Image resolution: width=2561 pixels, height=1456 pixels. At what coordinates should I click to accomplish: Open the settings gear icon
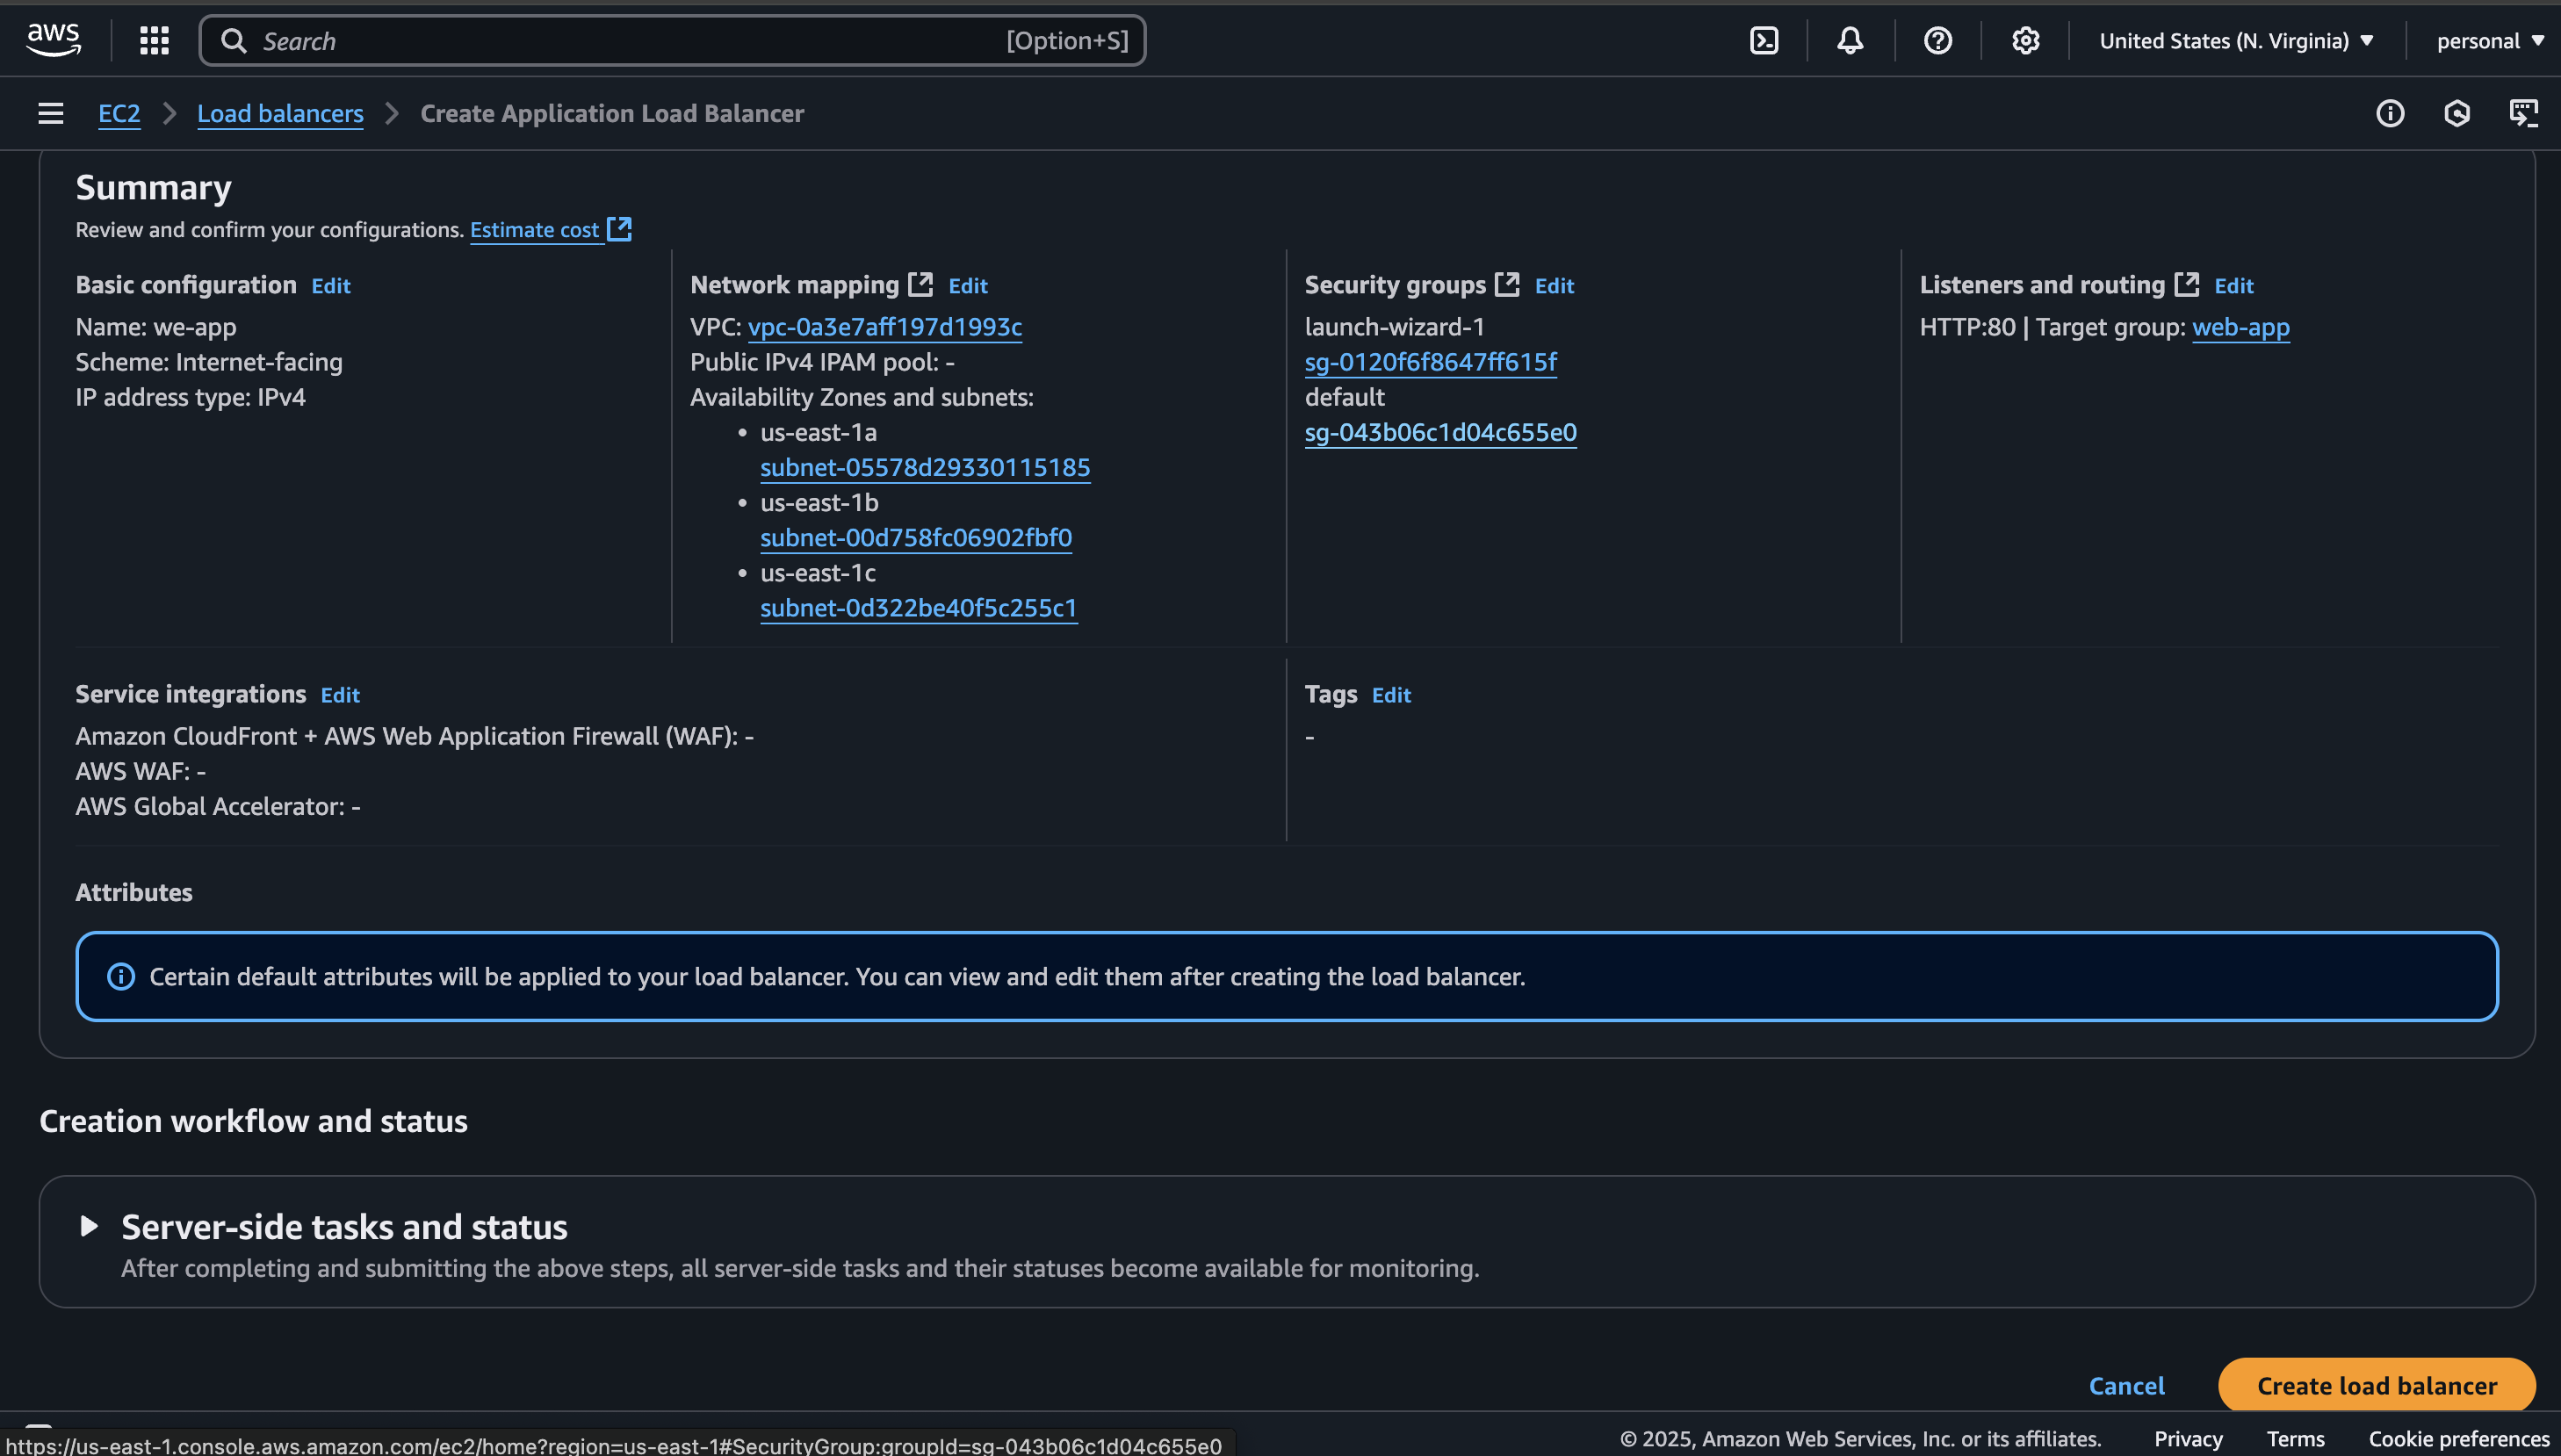pos(2025,40)
